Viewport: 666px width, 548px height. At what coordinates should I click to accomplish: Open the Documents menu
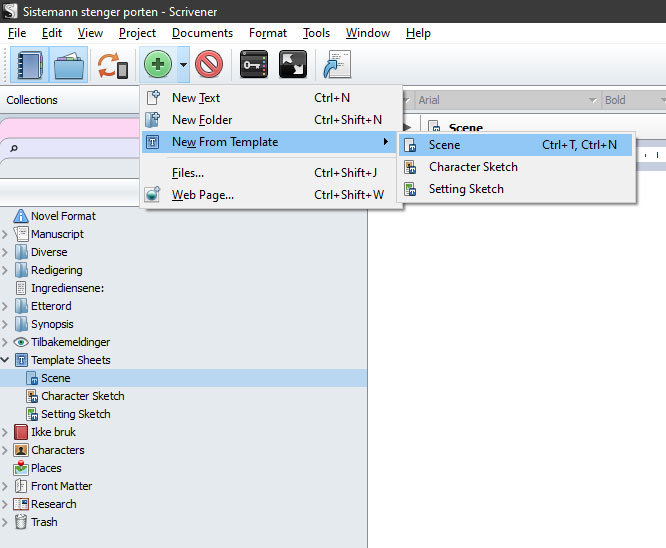[x=202, y=33]
